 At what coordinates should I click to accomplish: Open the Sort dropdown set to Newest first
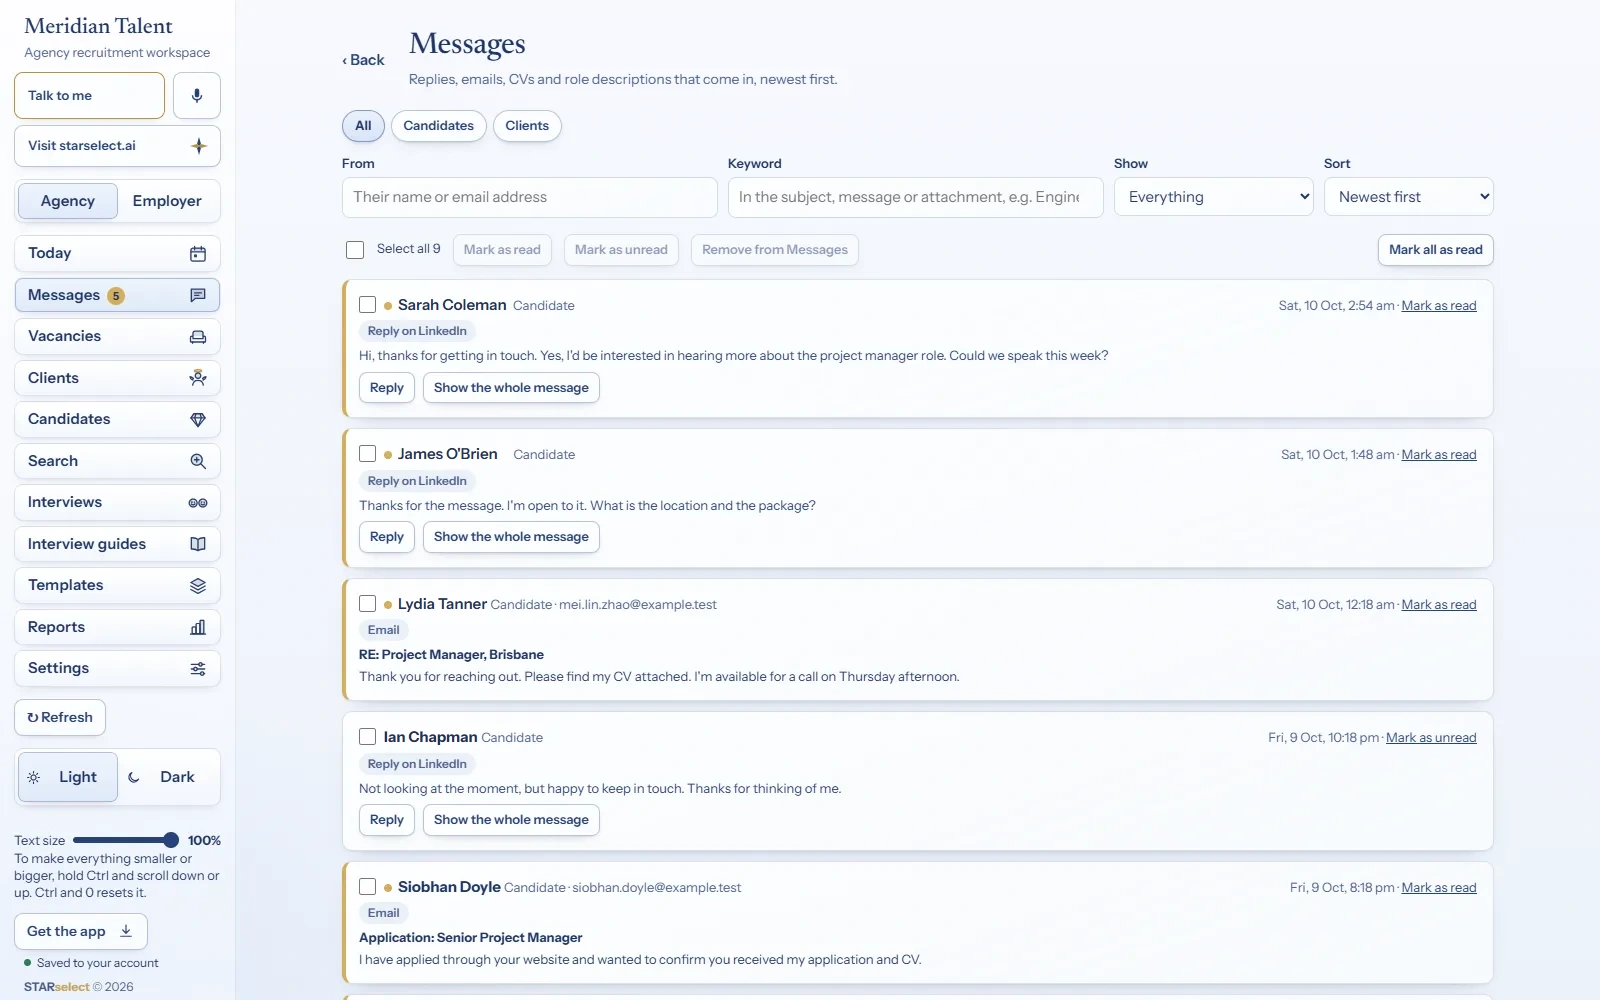point(1409,197)
